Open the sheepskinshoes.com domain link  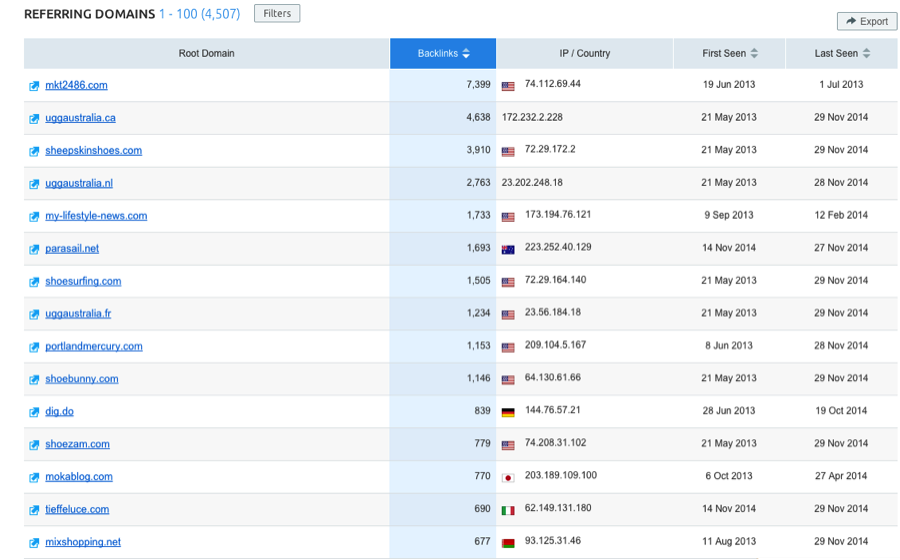[94, 150]
